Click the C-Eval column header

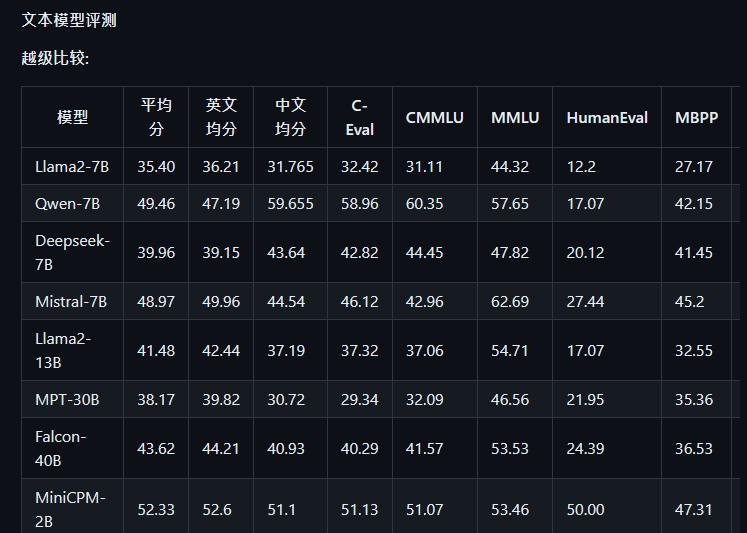coord(360,117)
